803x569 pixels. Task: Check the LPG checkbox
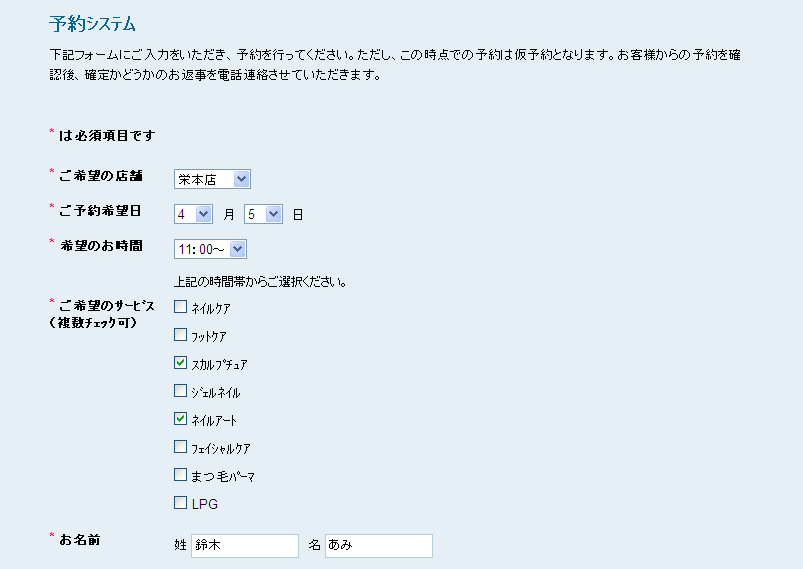(180, 502)
